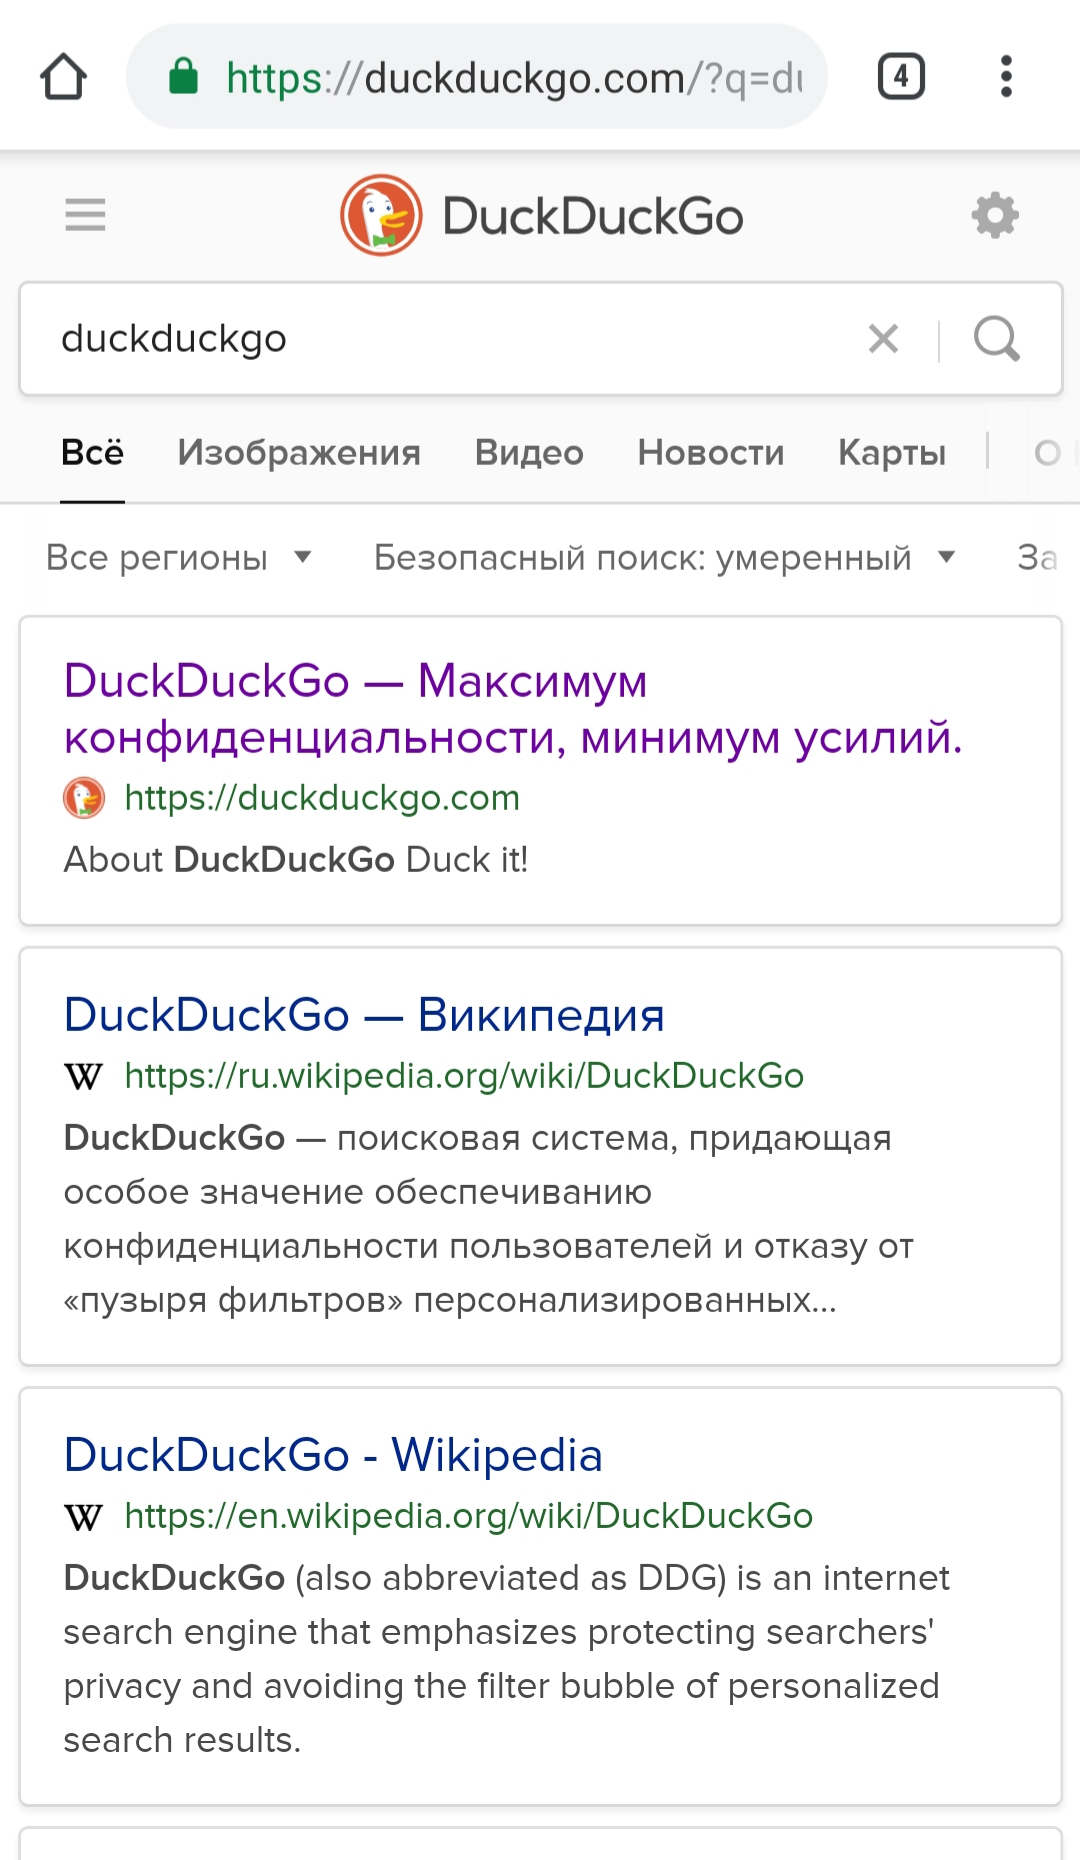Viewport: 1080px width, 1860px height.
Task: Select the Новости tab
Action: [711, 453]
